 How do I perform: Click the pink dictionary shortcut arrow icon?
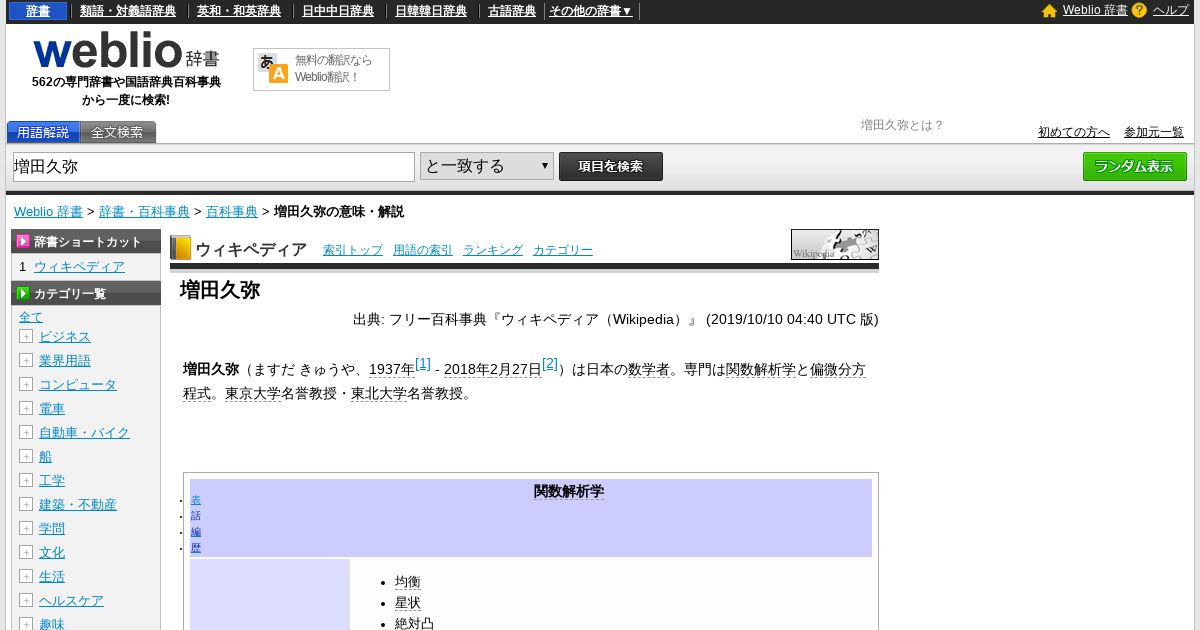point(23,241)
